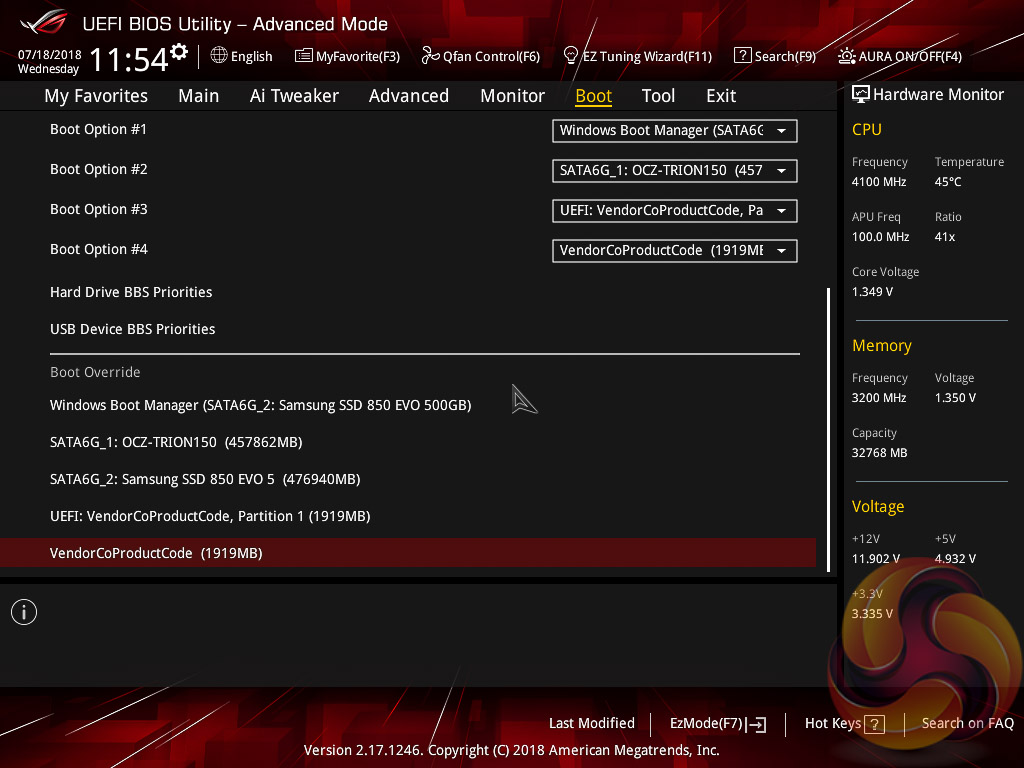This screenshot has width=1024, height=768.
Task: Click Memory Capacity 32768 MB value
Action: point(879,453)
